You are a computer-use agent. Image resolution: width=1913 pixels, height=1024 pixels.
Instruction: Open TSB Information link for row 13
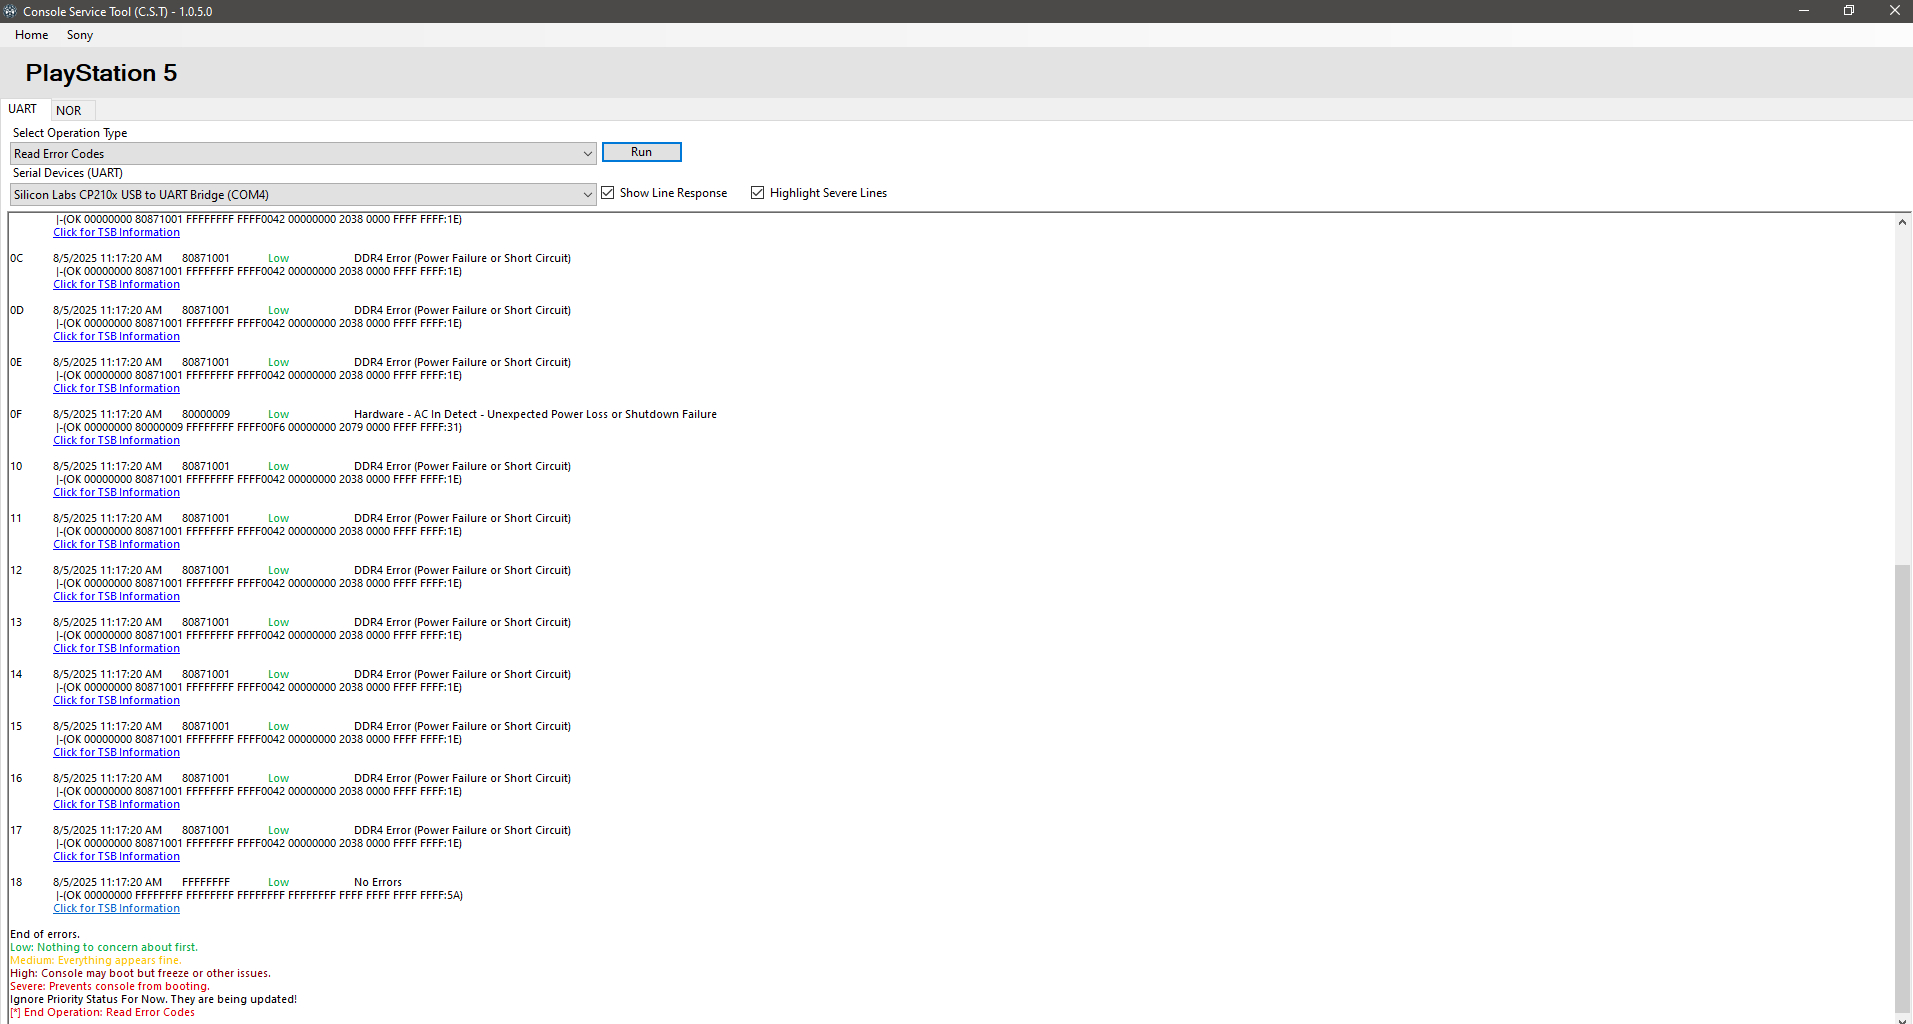(x=117, y=649)
